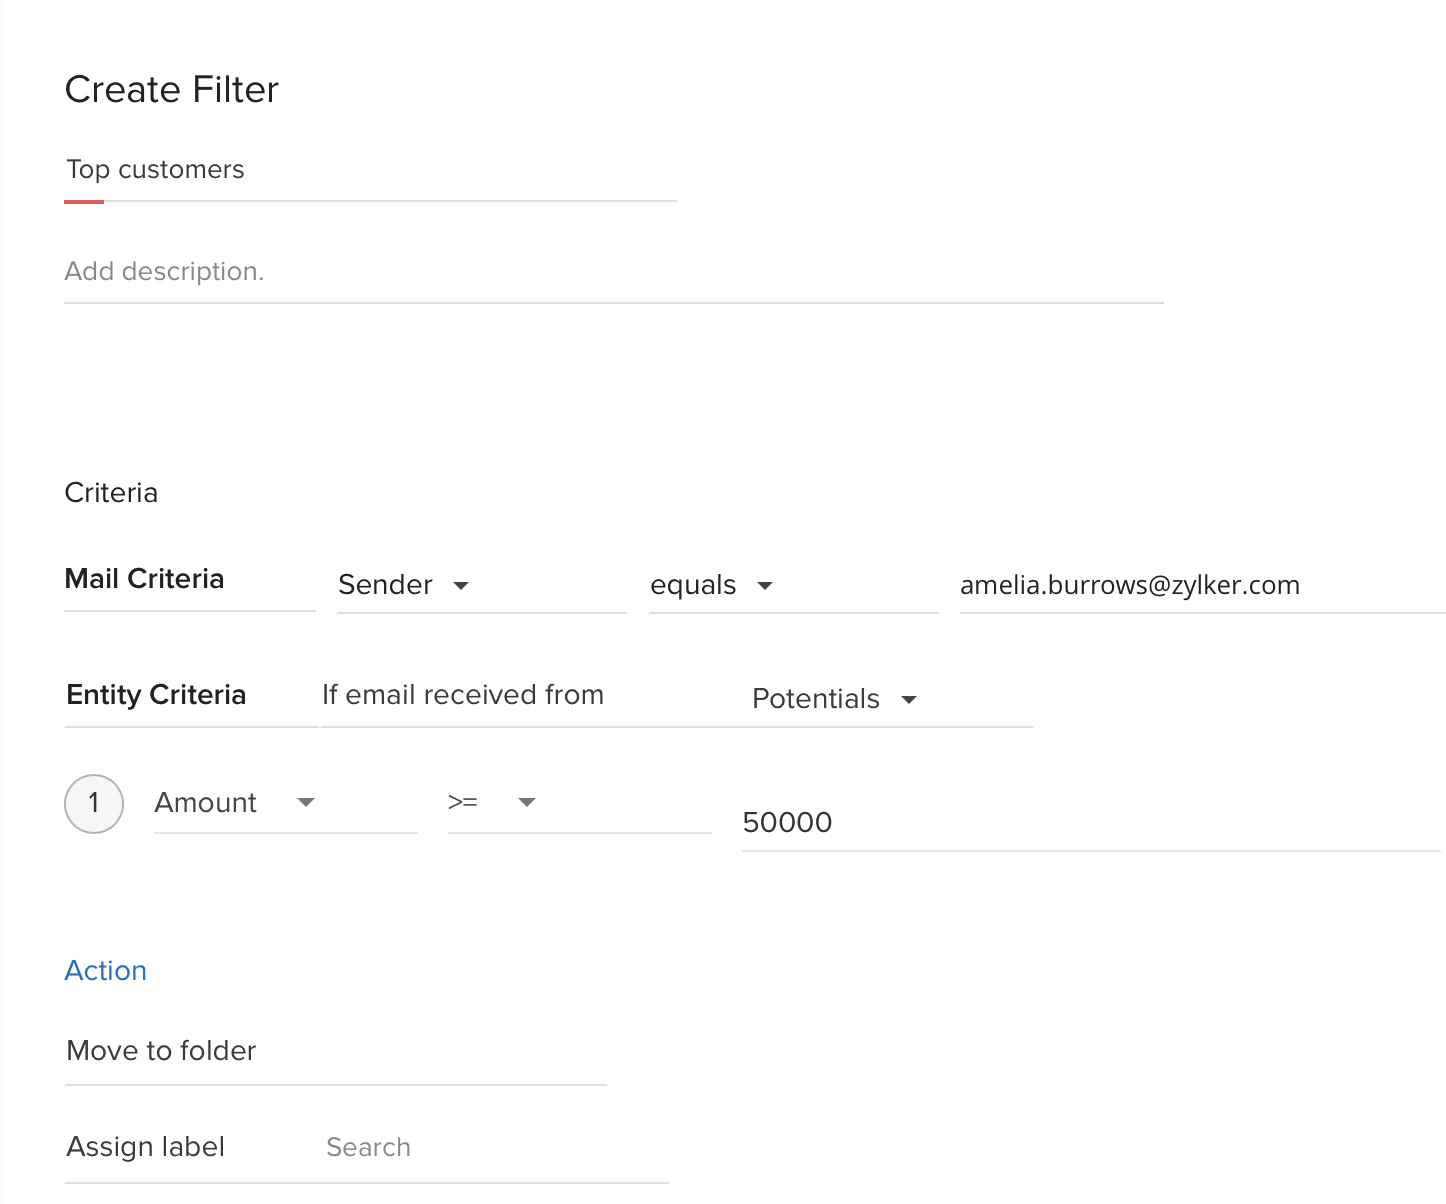Click the caret next to Potentials
This screenshot has height=1204, width=1446.
pyautogui.click(x=909, y=700)
